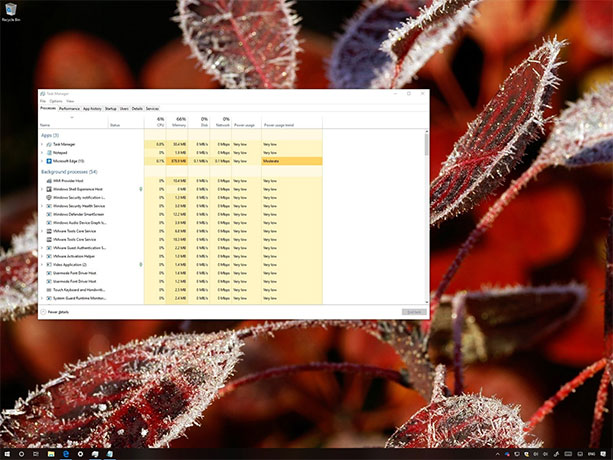Click the Touch Keyboard and Handwriting icon
The height and width of the screenshot is (460, 613).
49,290
